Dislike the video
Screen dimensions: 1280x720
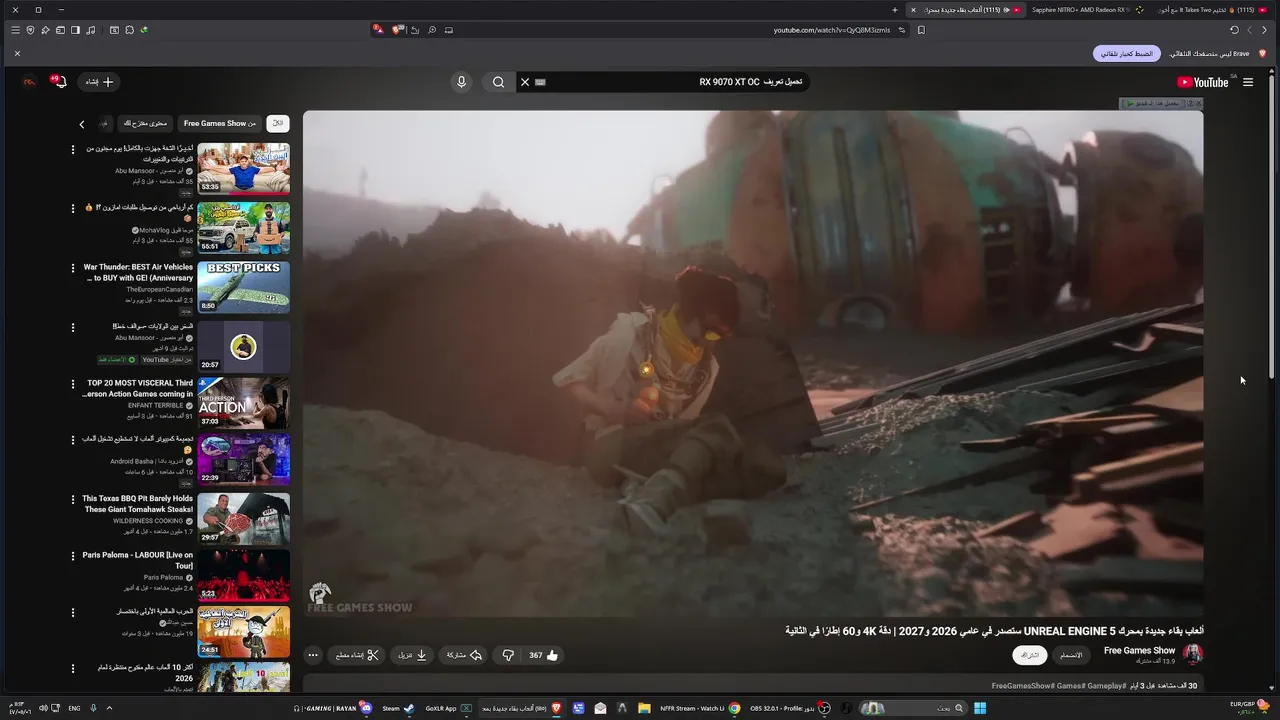click(508, 655)
